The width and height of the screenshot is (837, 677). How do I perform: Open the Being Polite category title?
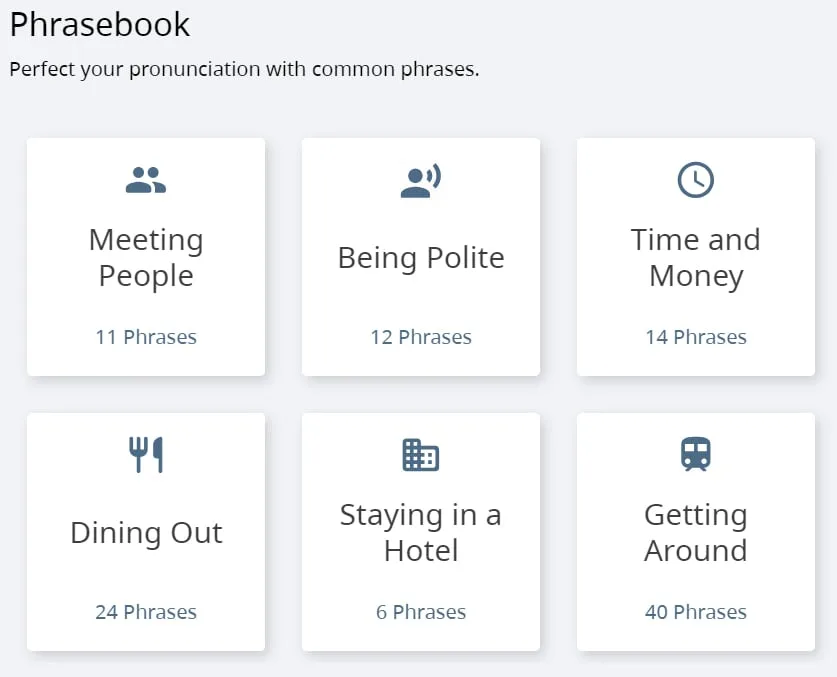coord(421,258)
